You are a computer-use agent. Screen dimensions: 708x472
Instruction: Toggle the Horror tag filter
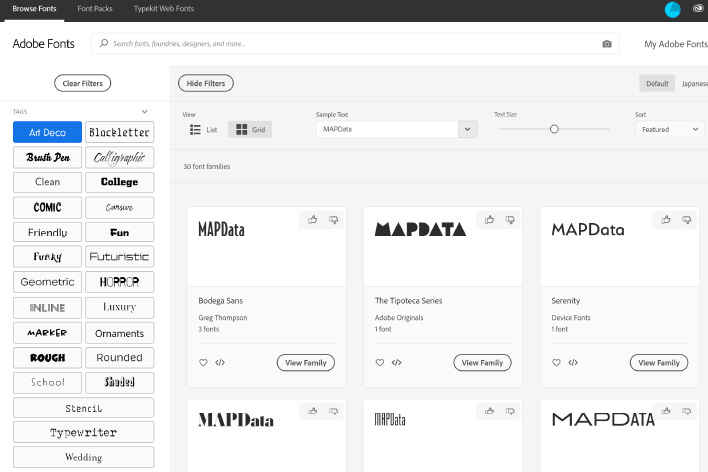pos(120,282)
